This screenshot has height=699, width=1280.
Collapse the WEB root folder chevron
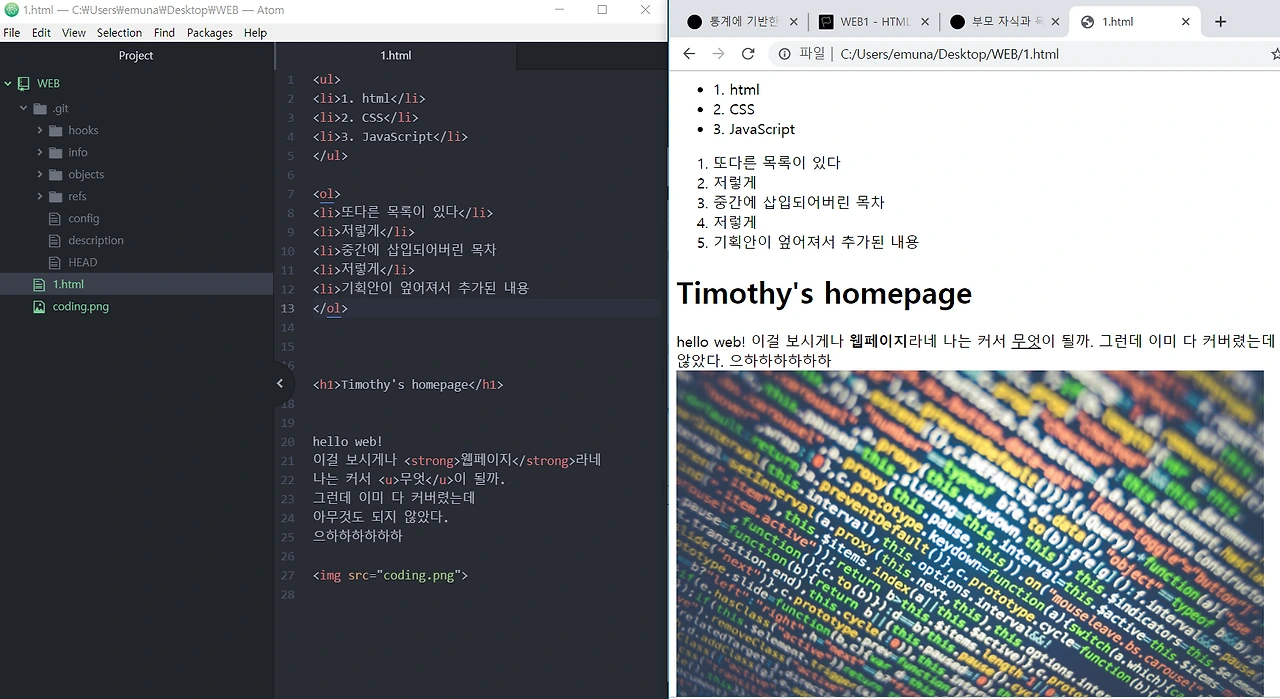(8, 84)
